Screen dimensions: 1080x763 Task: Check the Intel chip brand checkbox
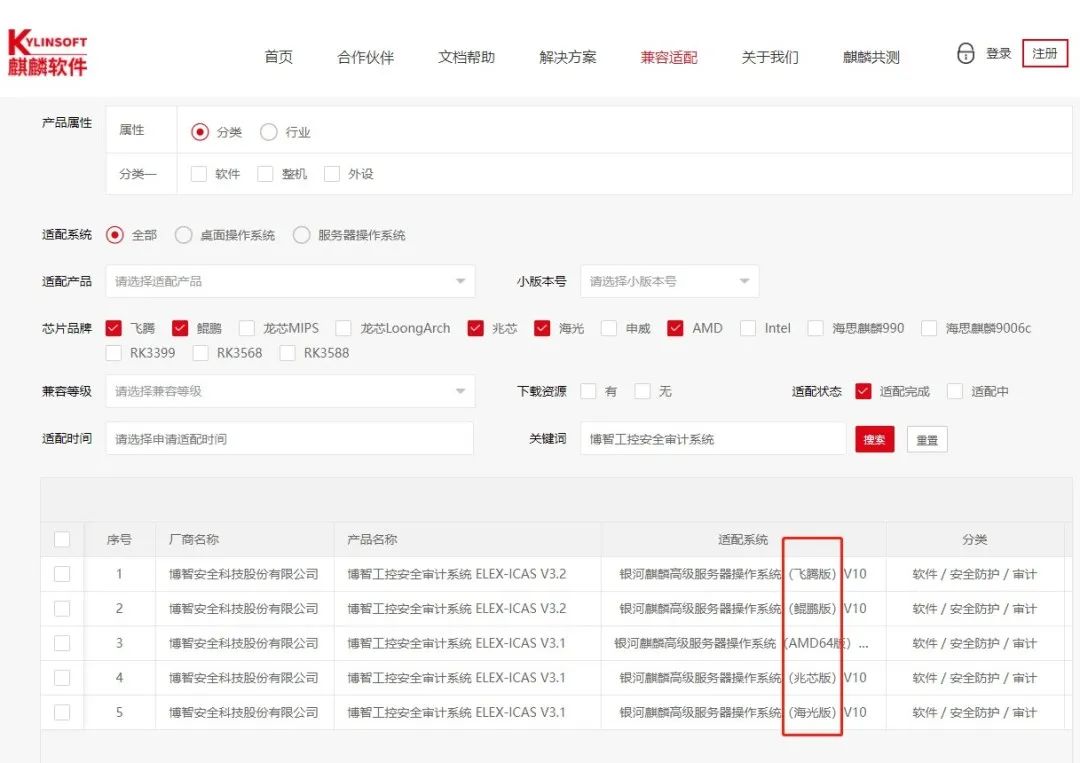[x=748, y=328]
